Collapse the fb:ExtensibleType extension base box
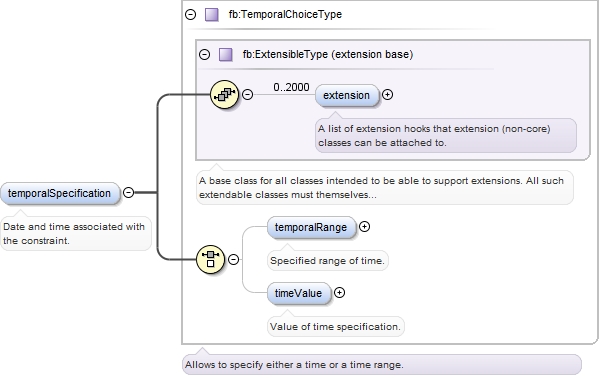 click(204, 54)
